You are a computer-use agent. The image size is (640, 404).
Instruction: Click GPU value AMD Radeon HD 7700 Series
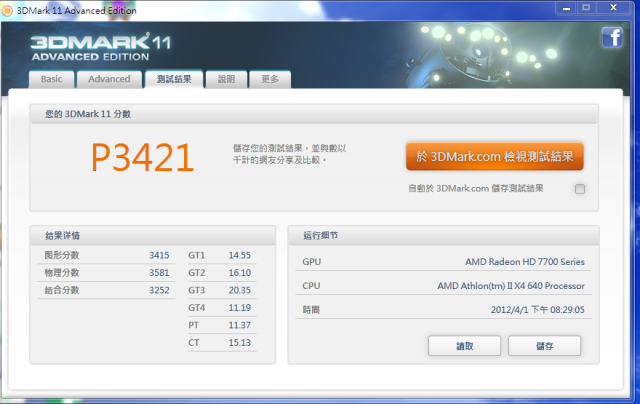(525, 262)
